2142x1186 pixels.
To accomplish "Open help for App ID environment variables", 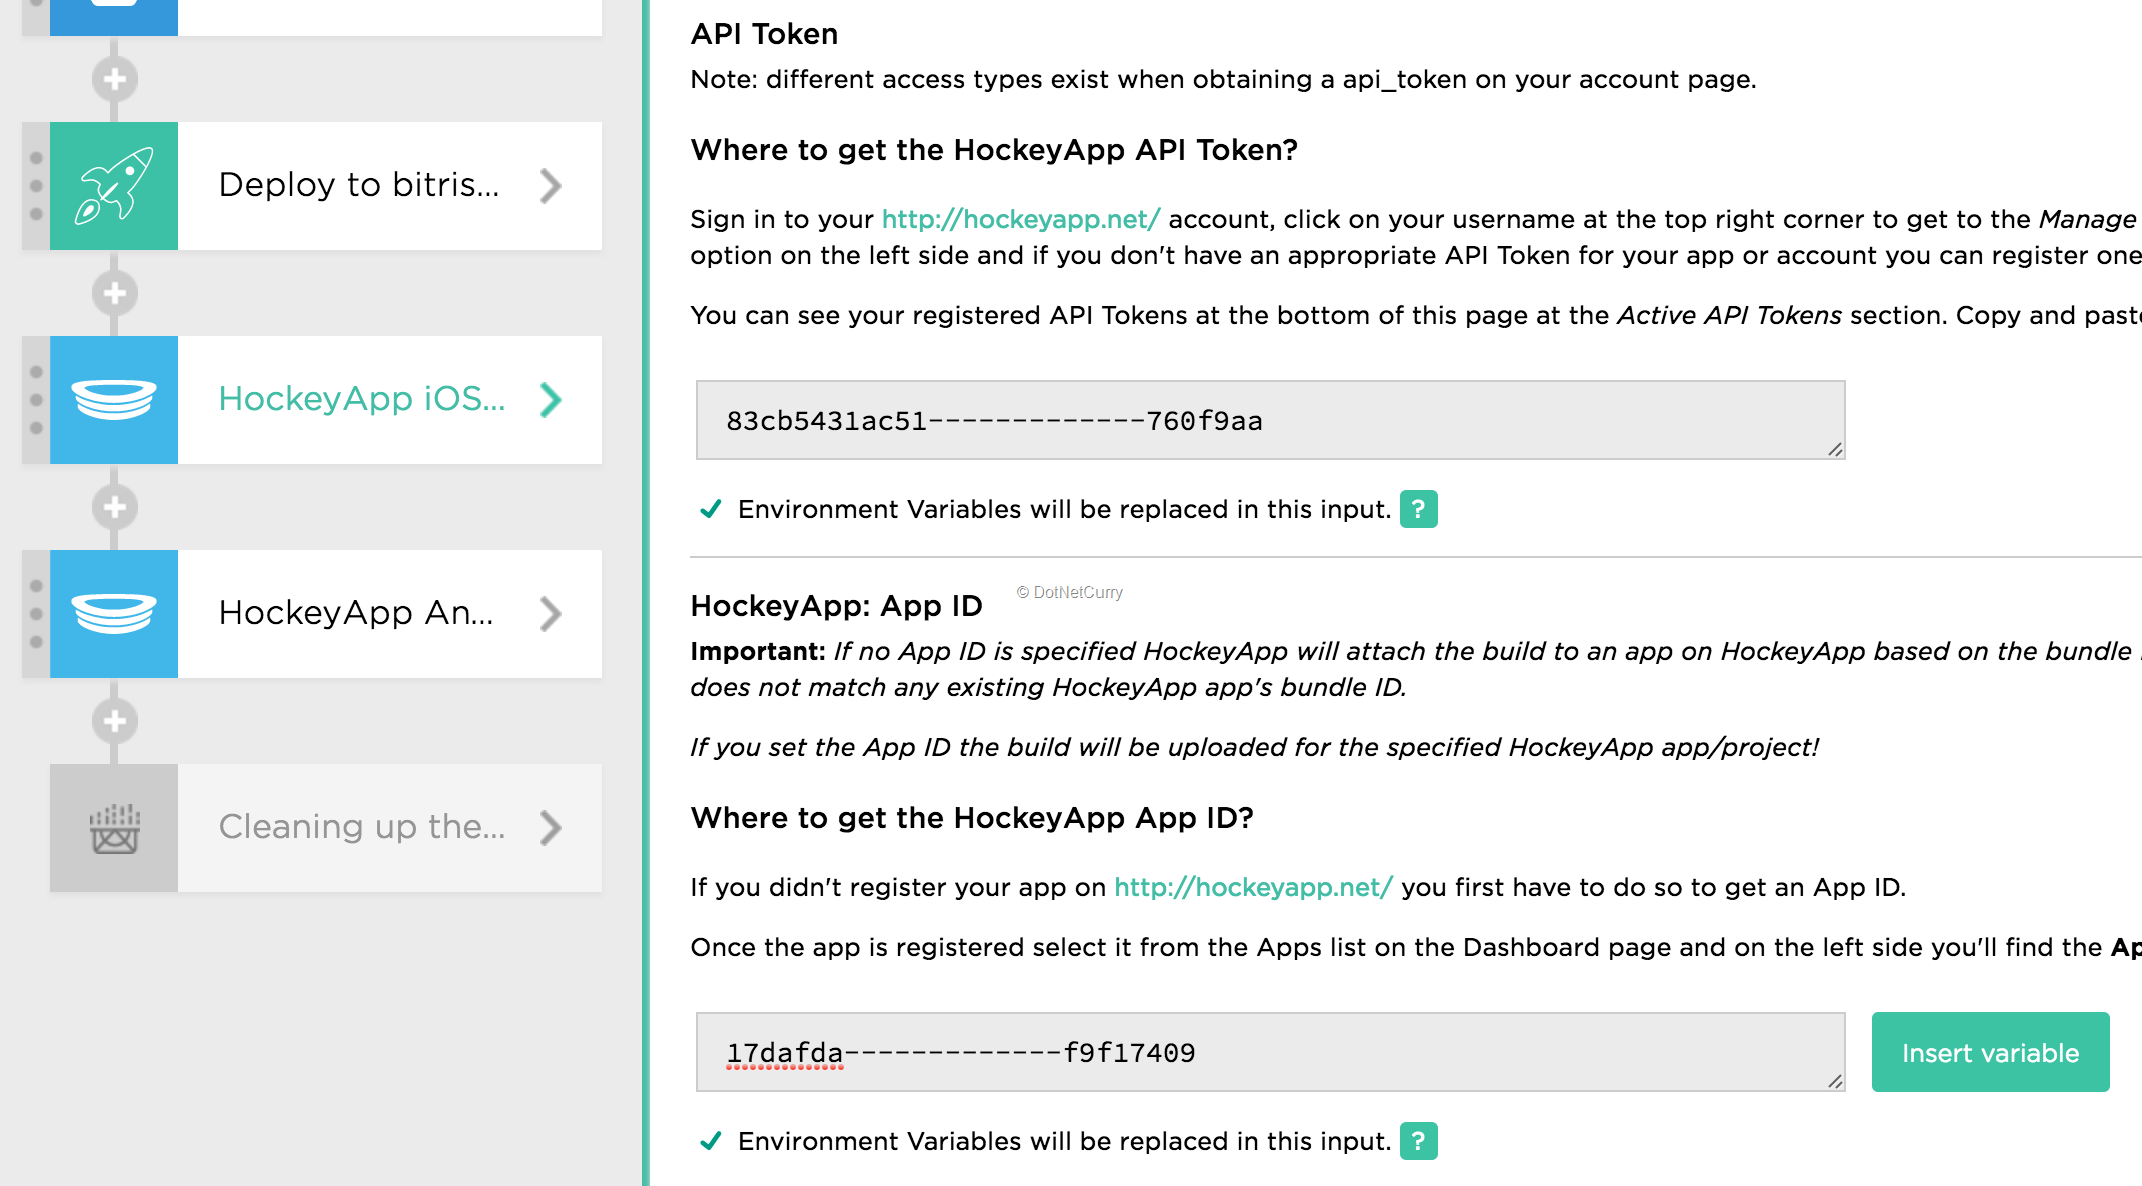I will click(1418, 1141).
